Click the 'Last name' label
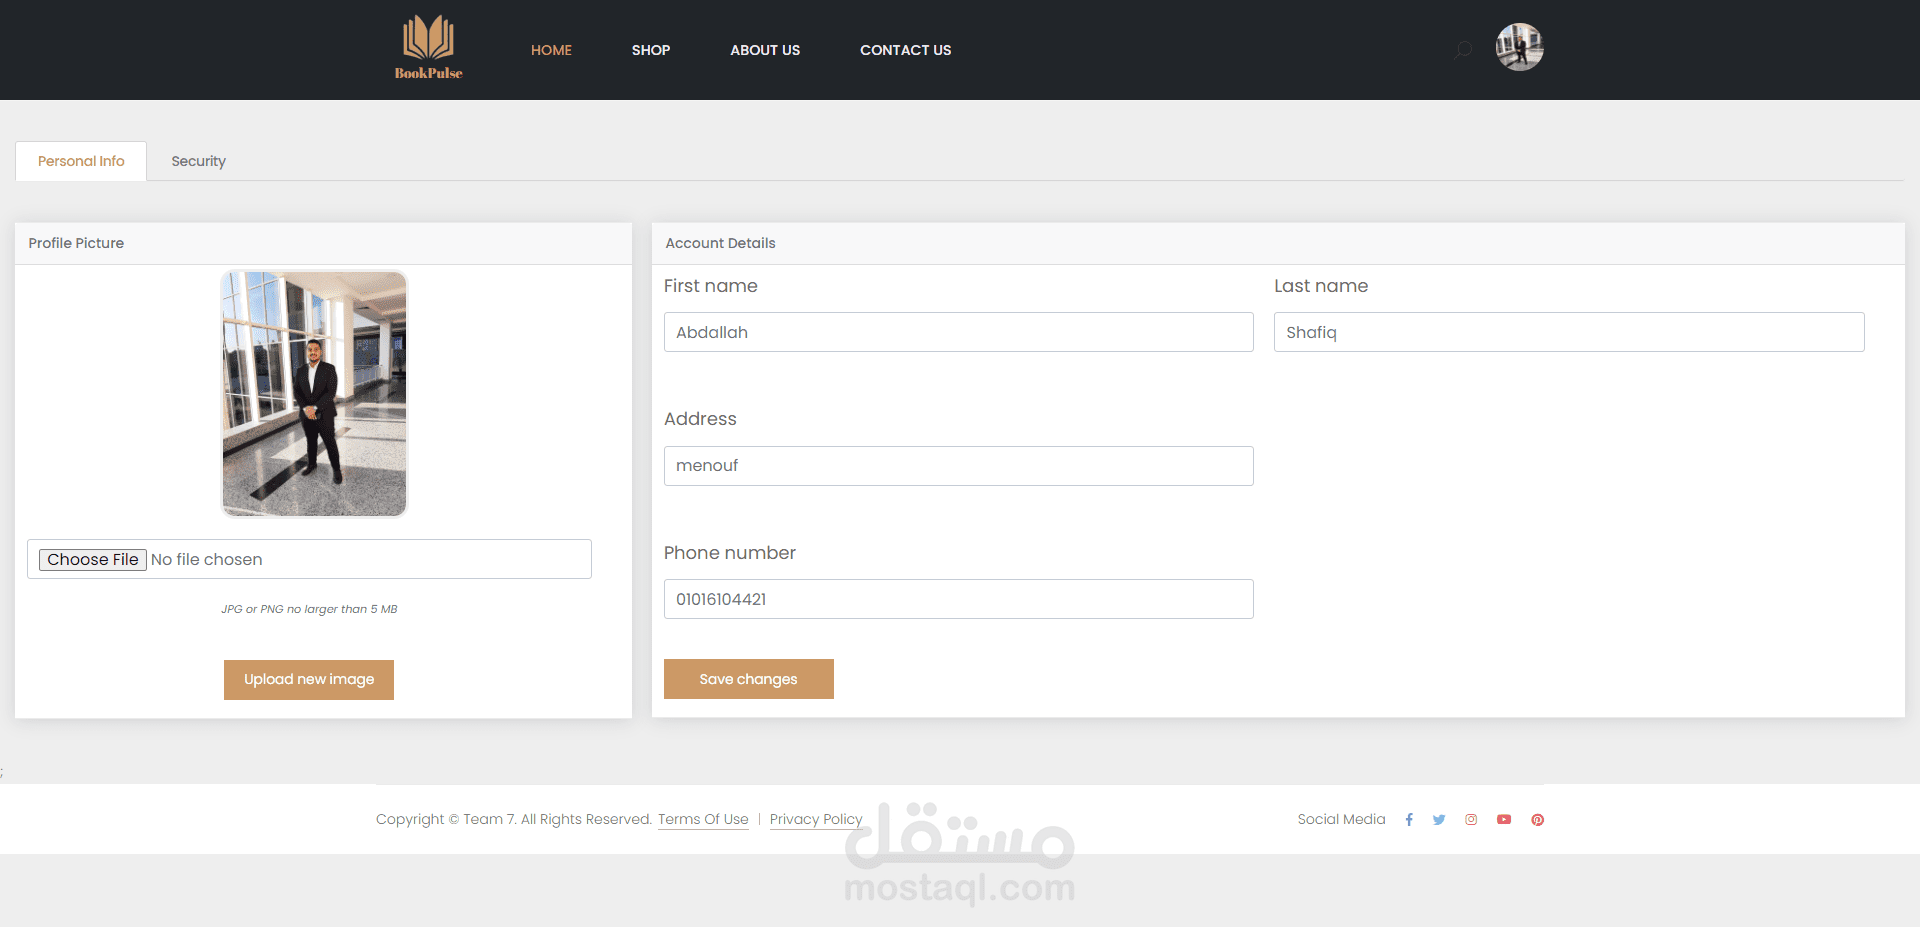The image size is (1920, 927). click(x=1321, y=286)
